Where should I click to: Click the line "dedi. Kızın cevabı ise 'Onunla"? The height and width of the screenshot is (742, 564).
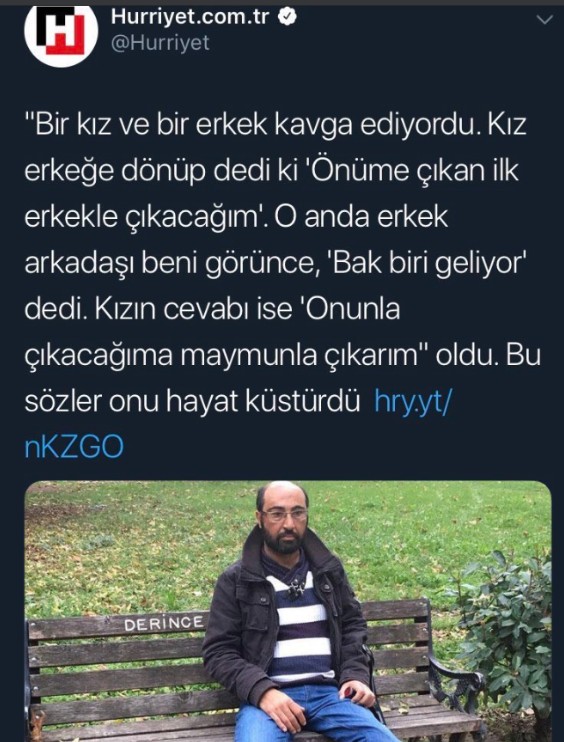pos(212,309)
